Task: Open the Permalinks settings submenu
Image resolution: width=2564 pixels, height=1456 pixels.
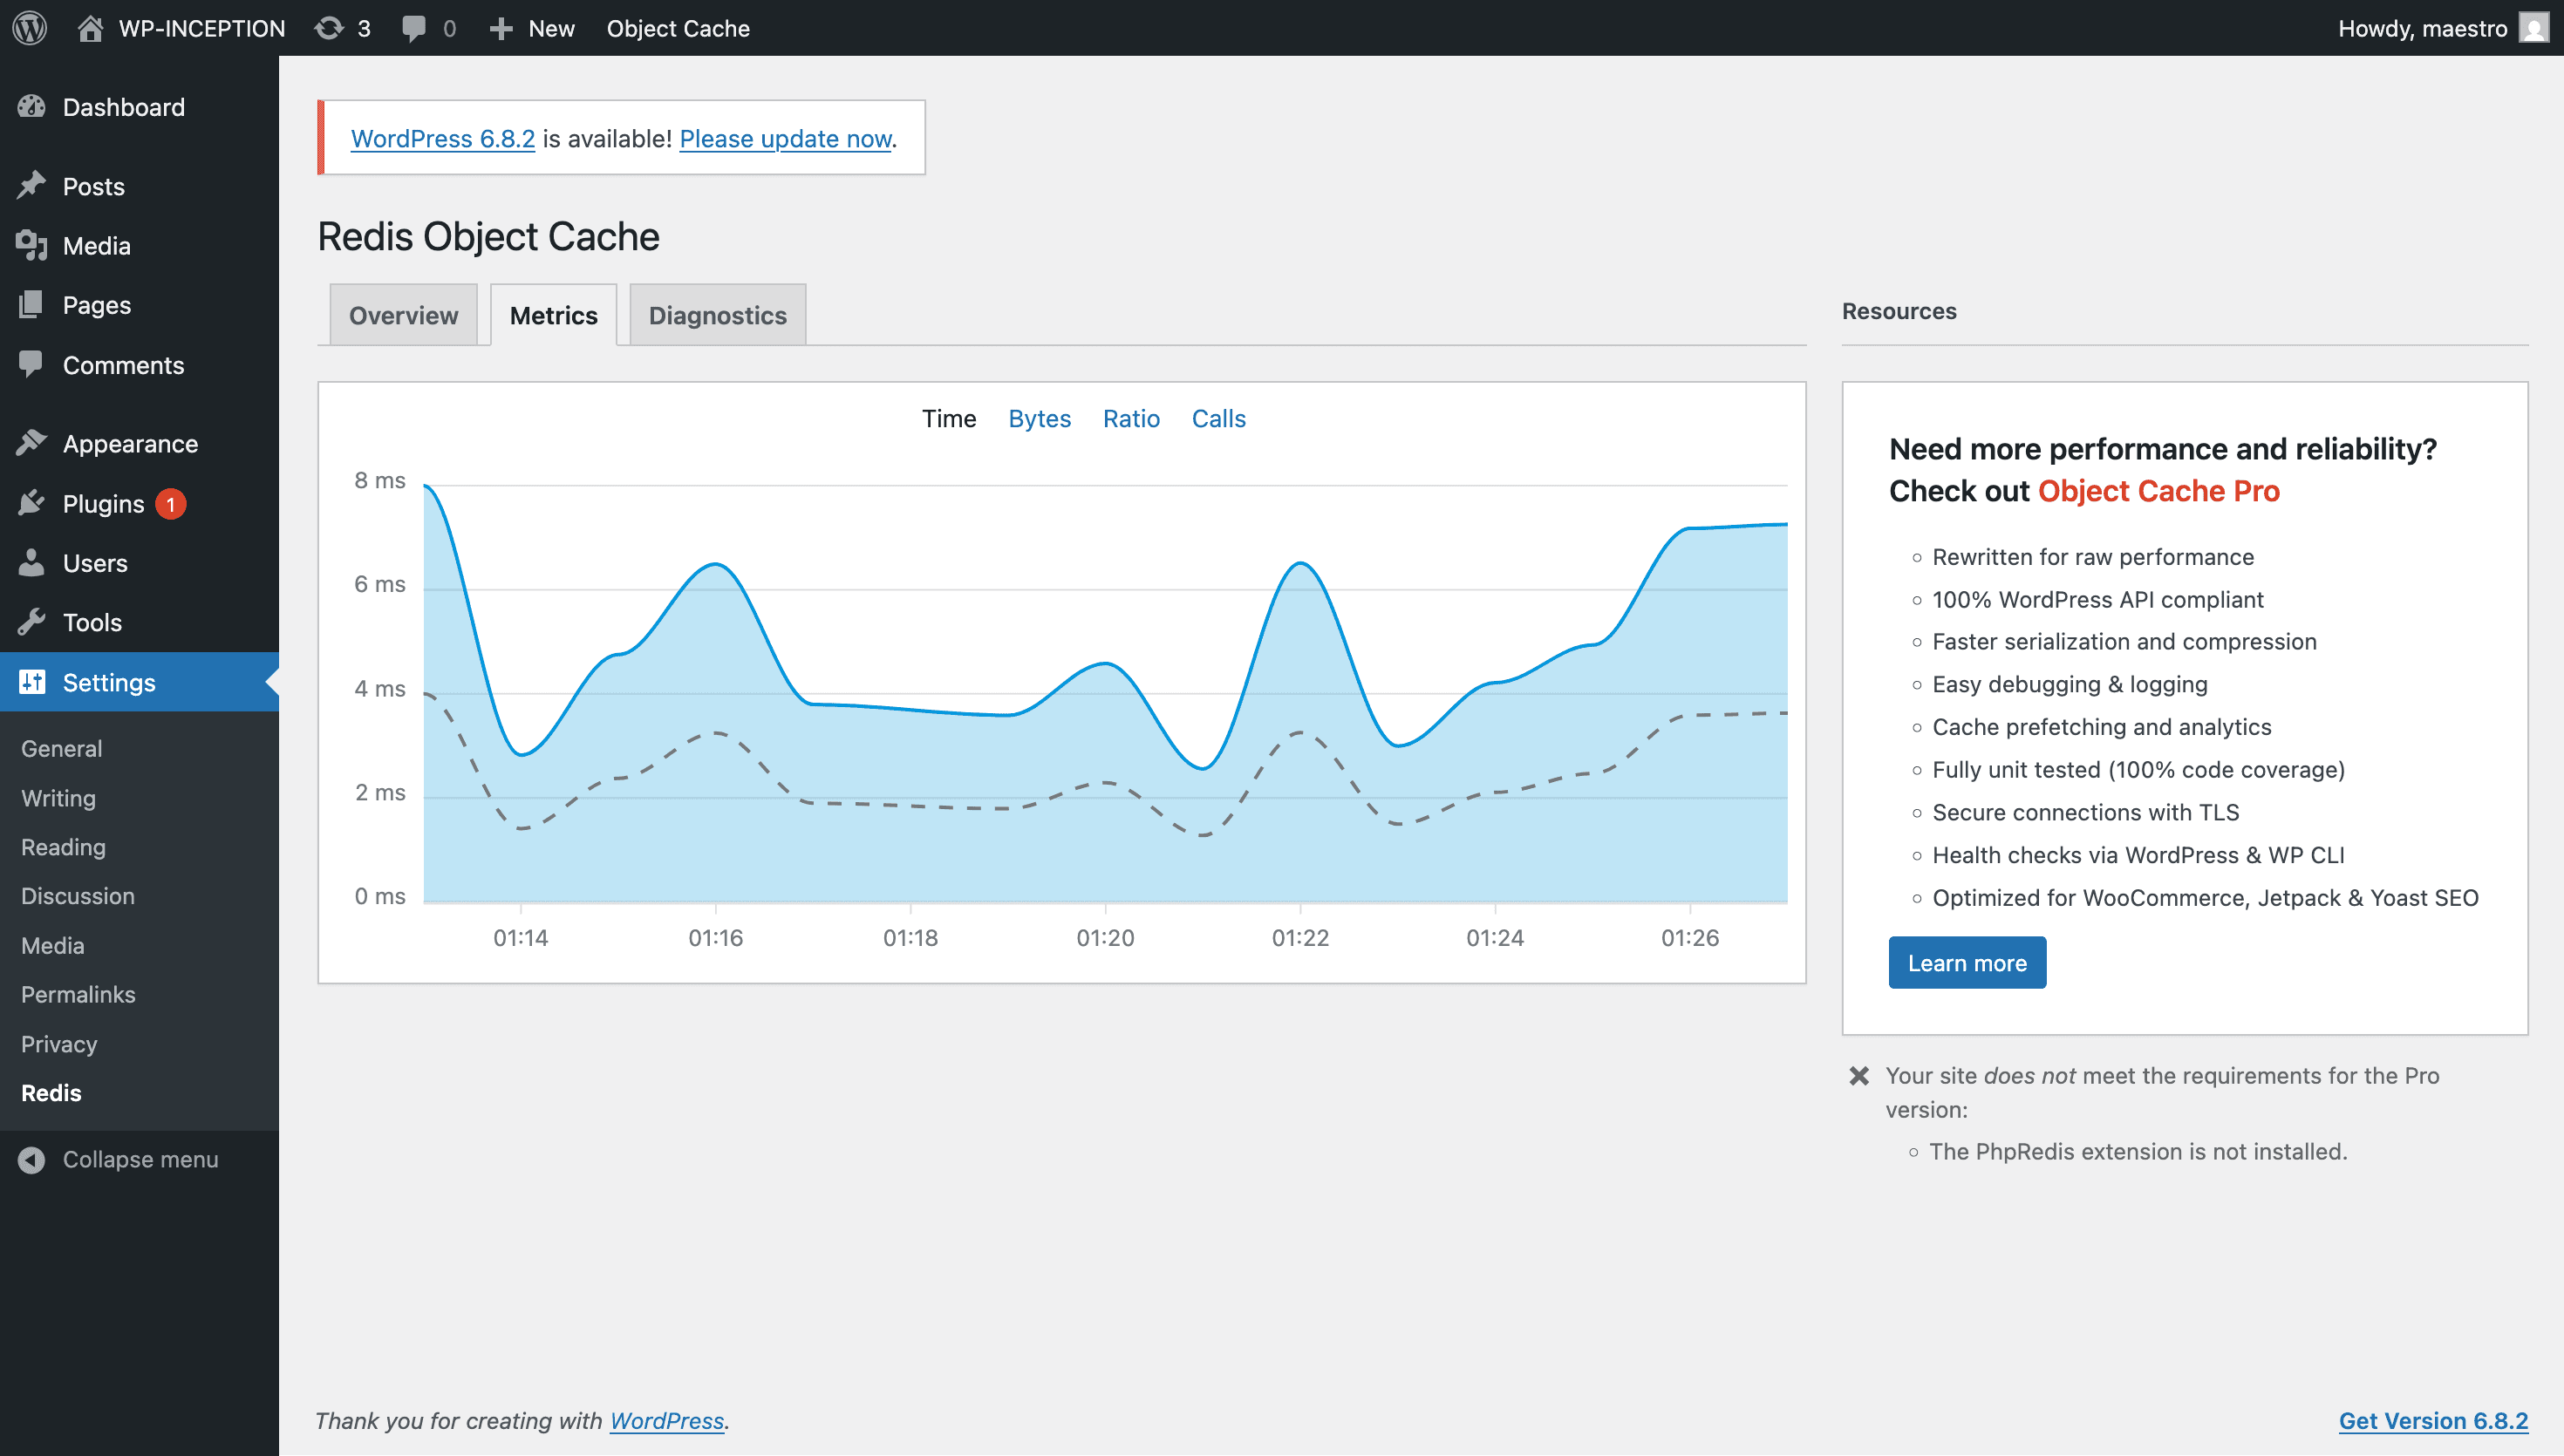Action: click(x=78, y=994)
